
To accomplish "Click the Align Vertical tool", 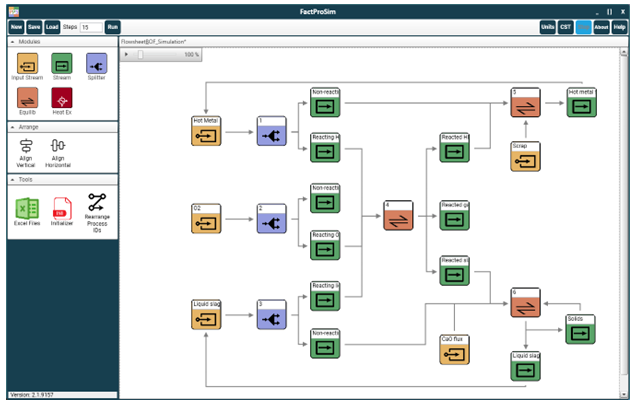I will (26, 153).
